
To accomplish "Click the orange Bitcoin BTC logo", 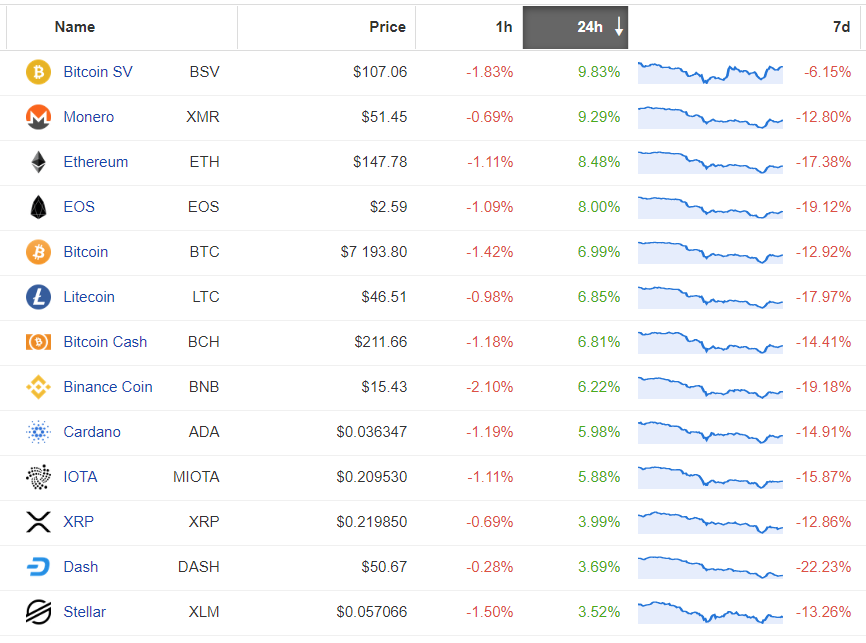I will tap(38, 252).
